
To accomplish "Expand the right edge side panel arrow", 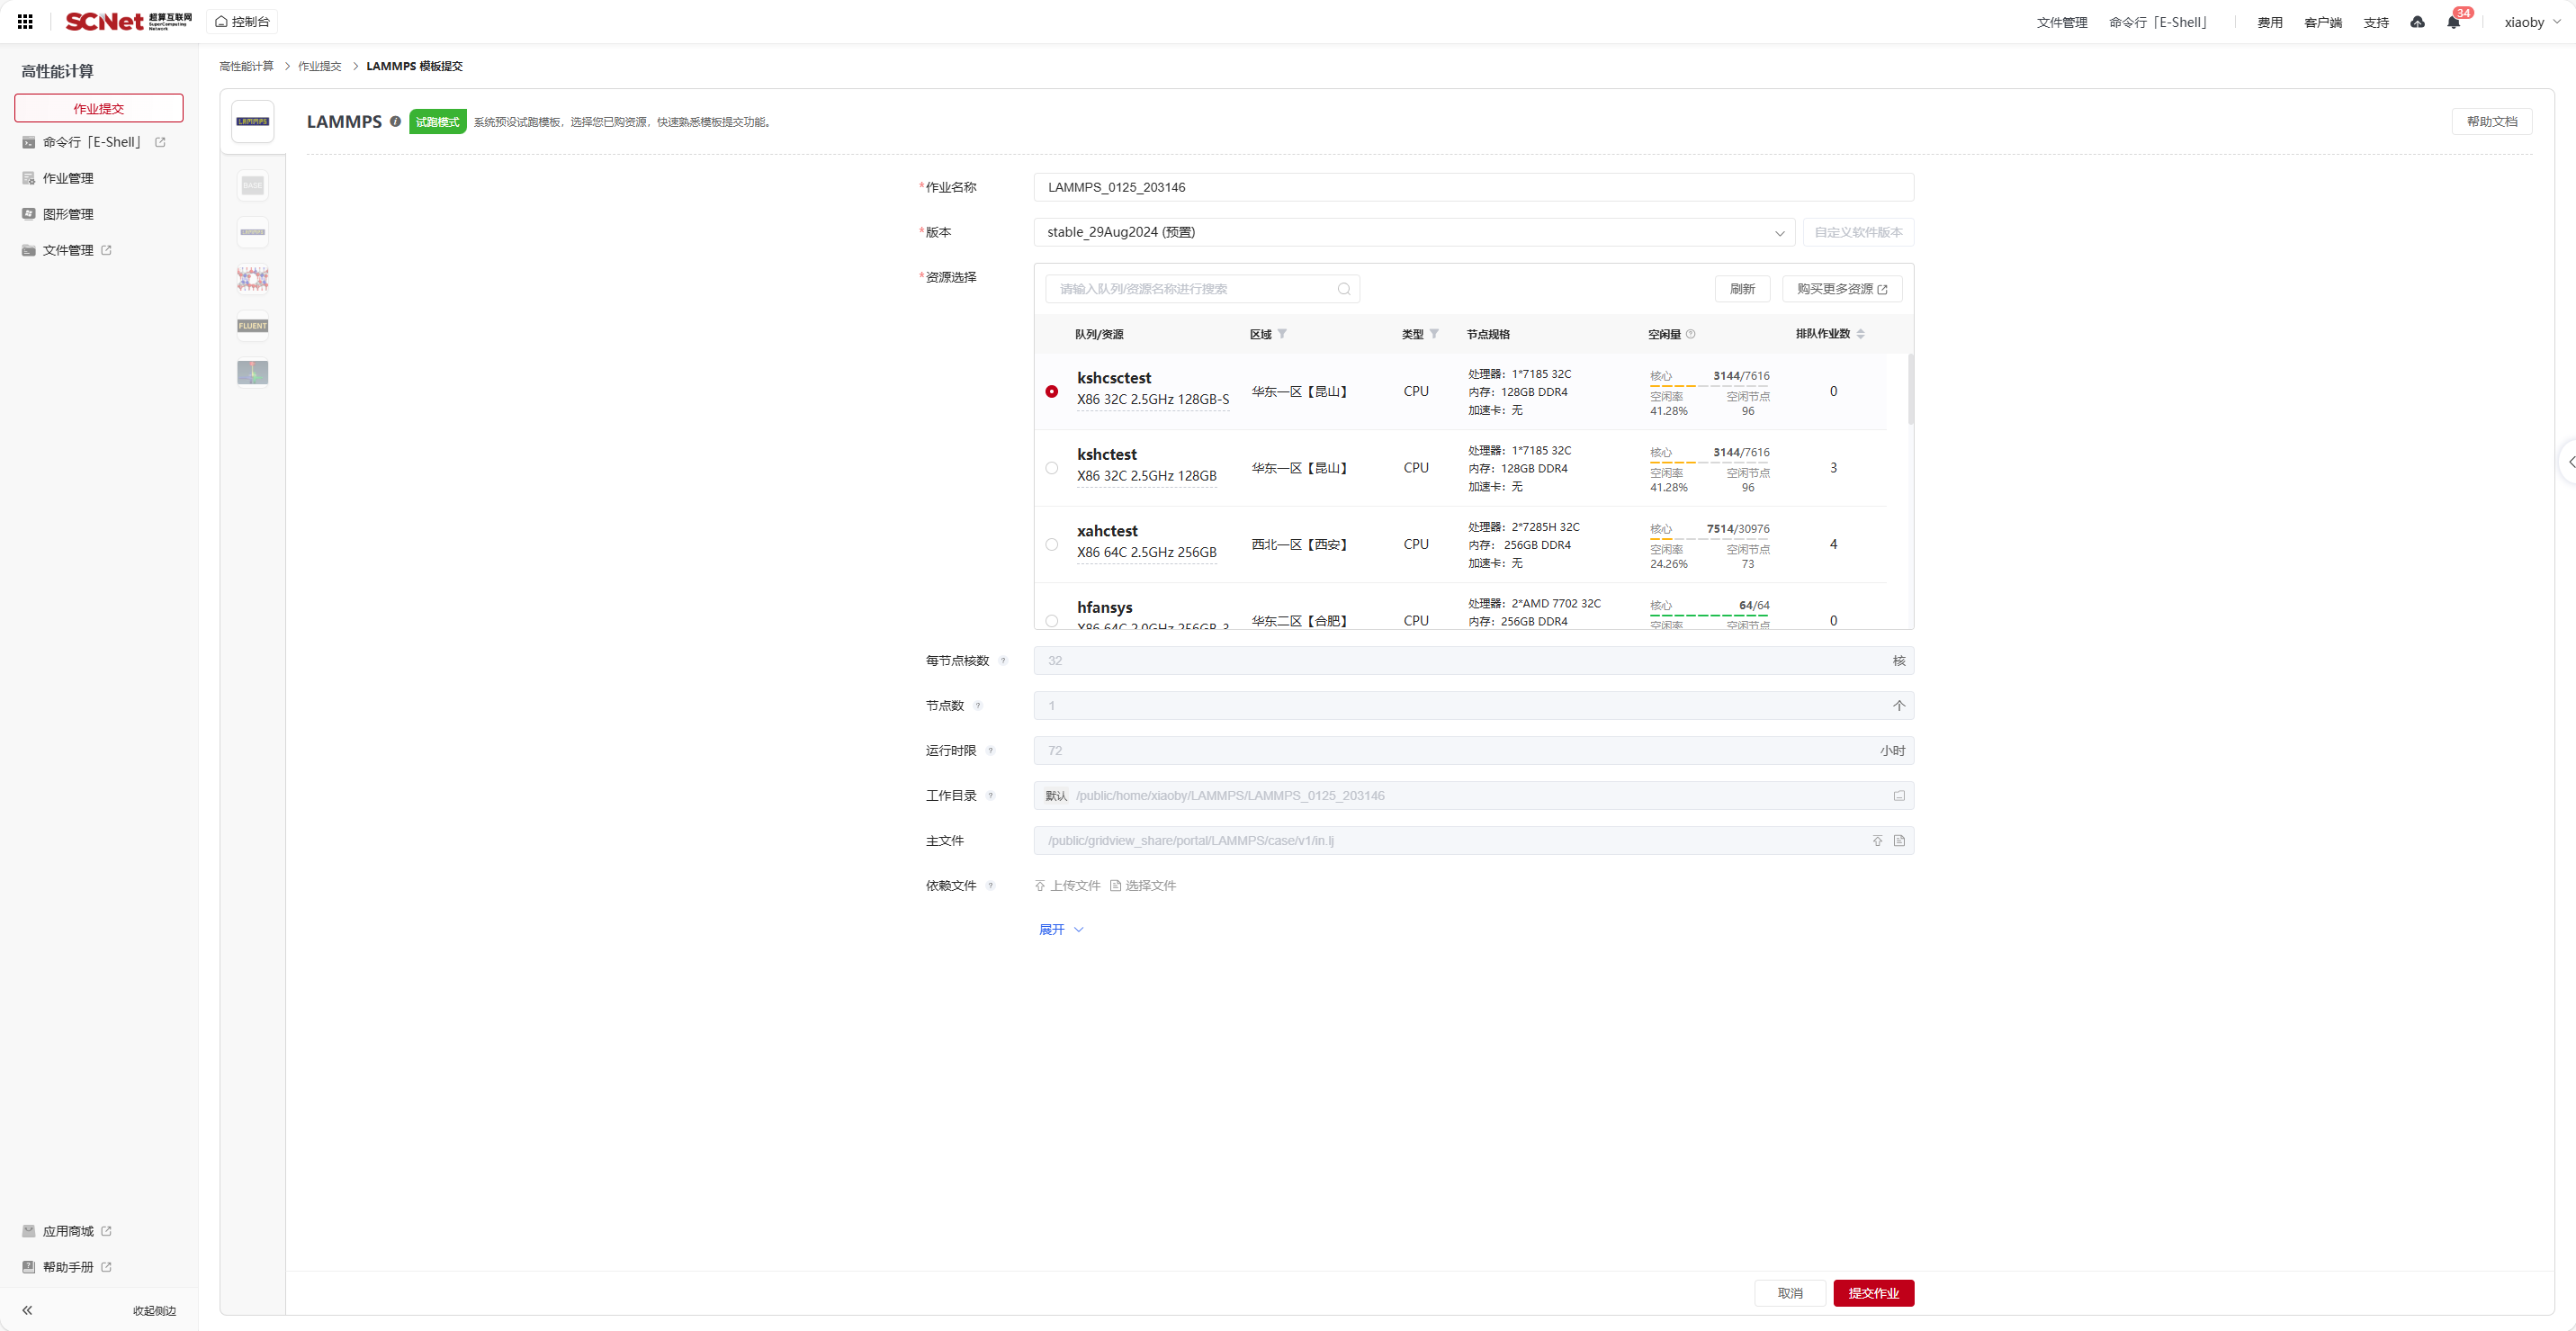I will pyautogui.click(x=2569, y=462).
